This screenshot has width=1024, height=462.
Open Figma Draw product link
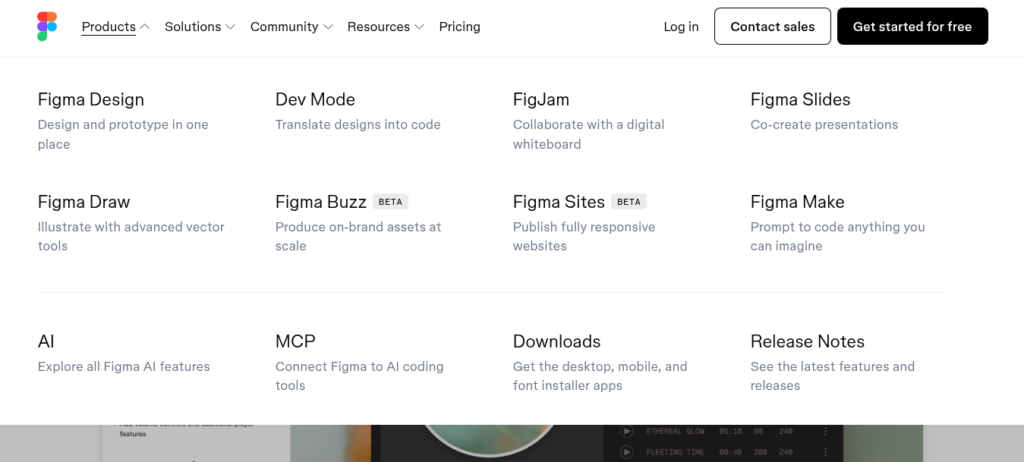(84, 202)
